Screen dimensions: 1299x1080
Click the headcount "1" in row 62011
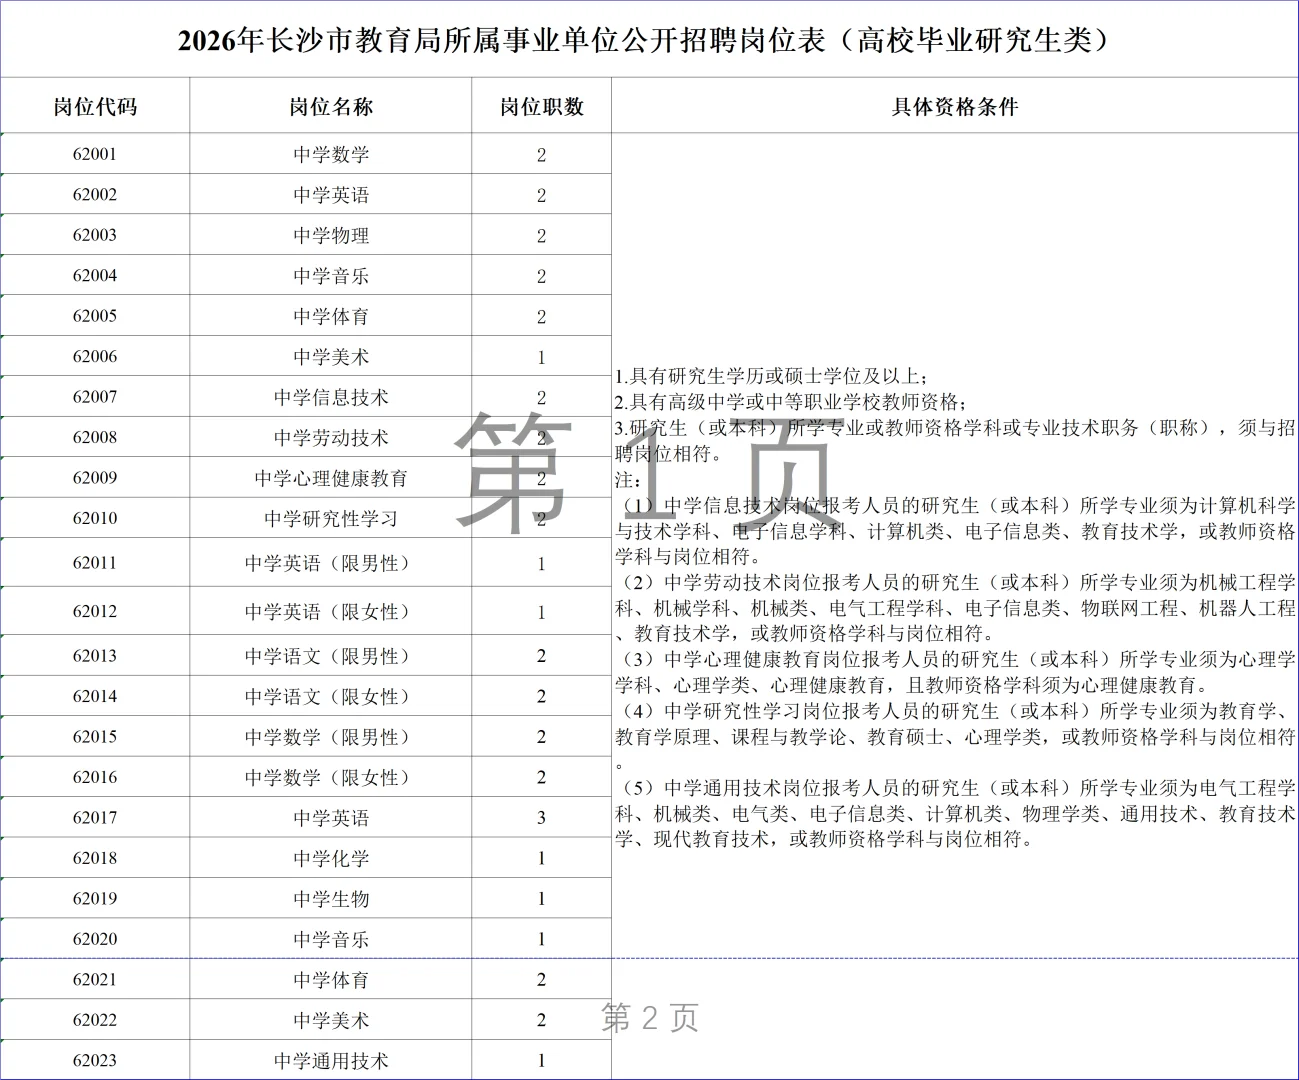pos(541,563)
